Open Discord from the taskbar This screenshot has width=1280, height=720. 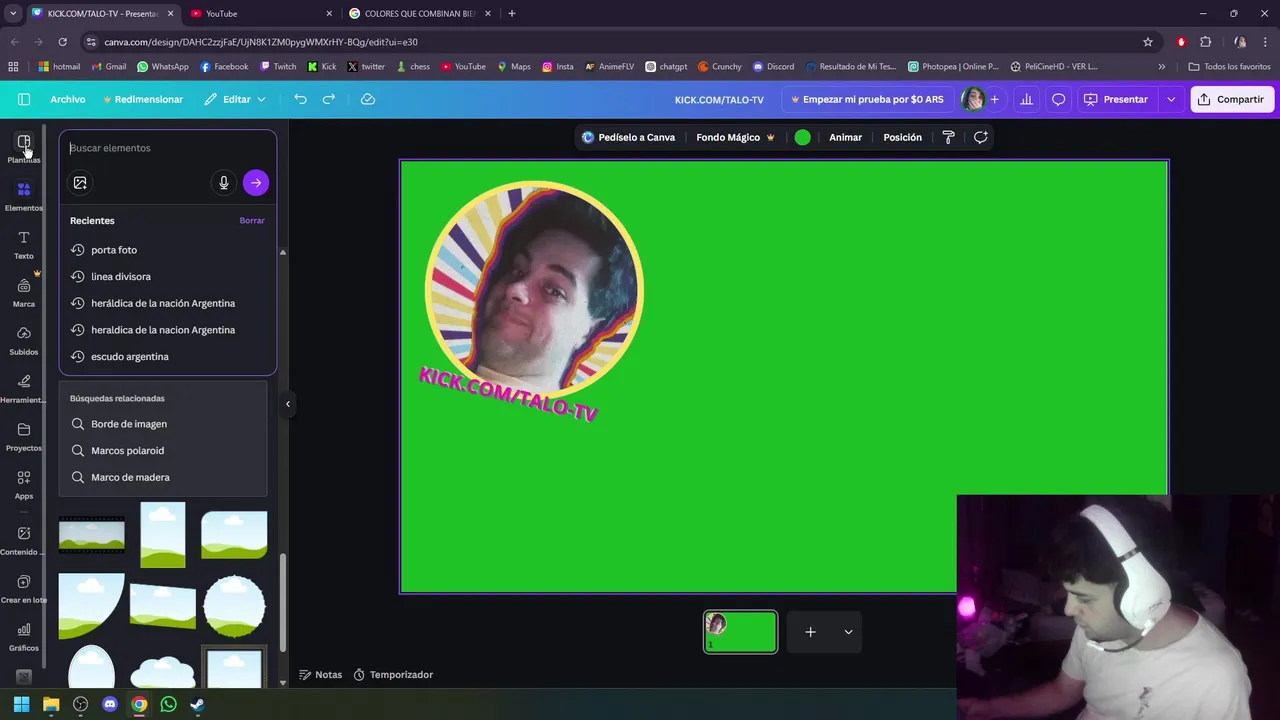(x=110, y=704)
